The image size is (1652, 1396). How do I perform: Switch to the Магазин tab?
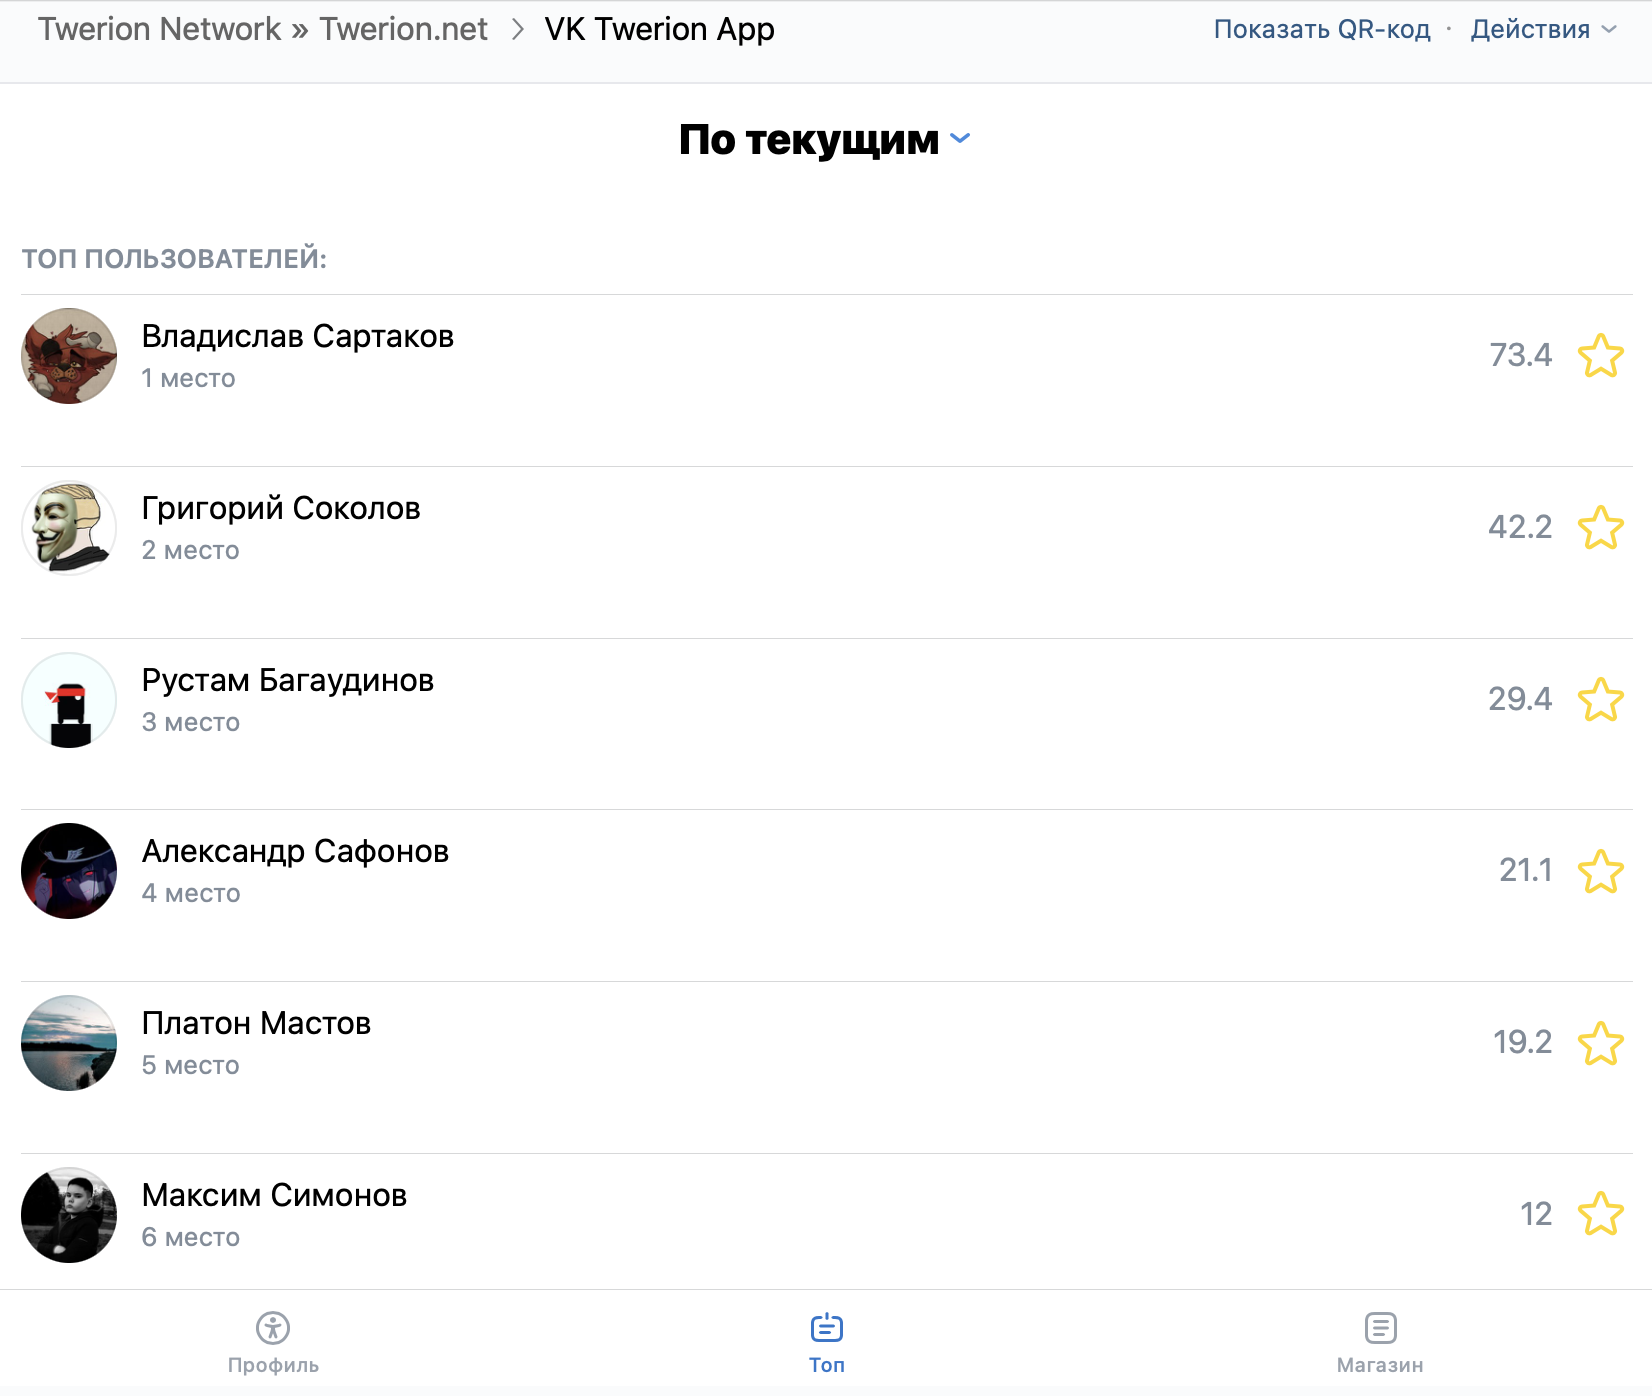(x=1380, y=1343)
